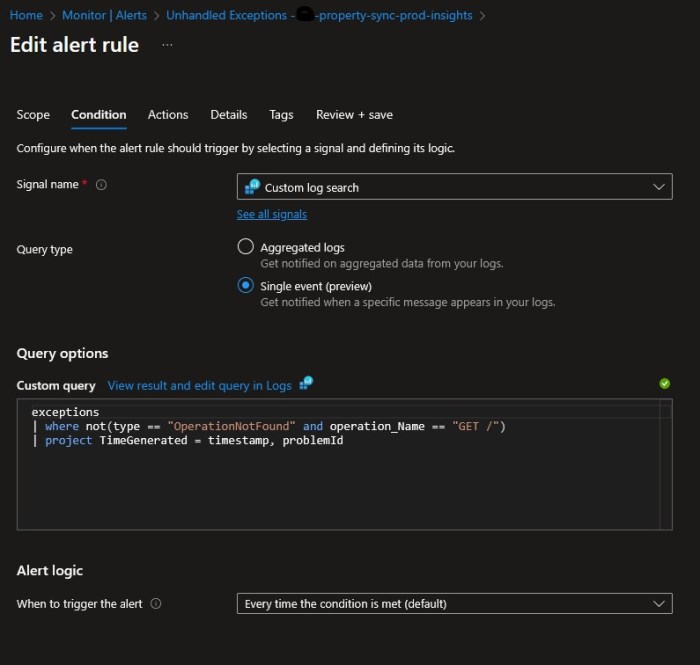Image resolution: width=700 pixels, height=665 pixels.
Task: Click "OperationNotFound" string in query
Action: pos(231,426)
